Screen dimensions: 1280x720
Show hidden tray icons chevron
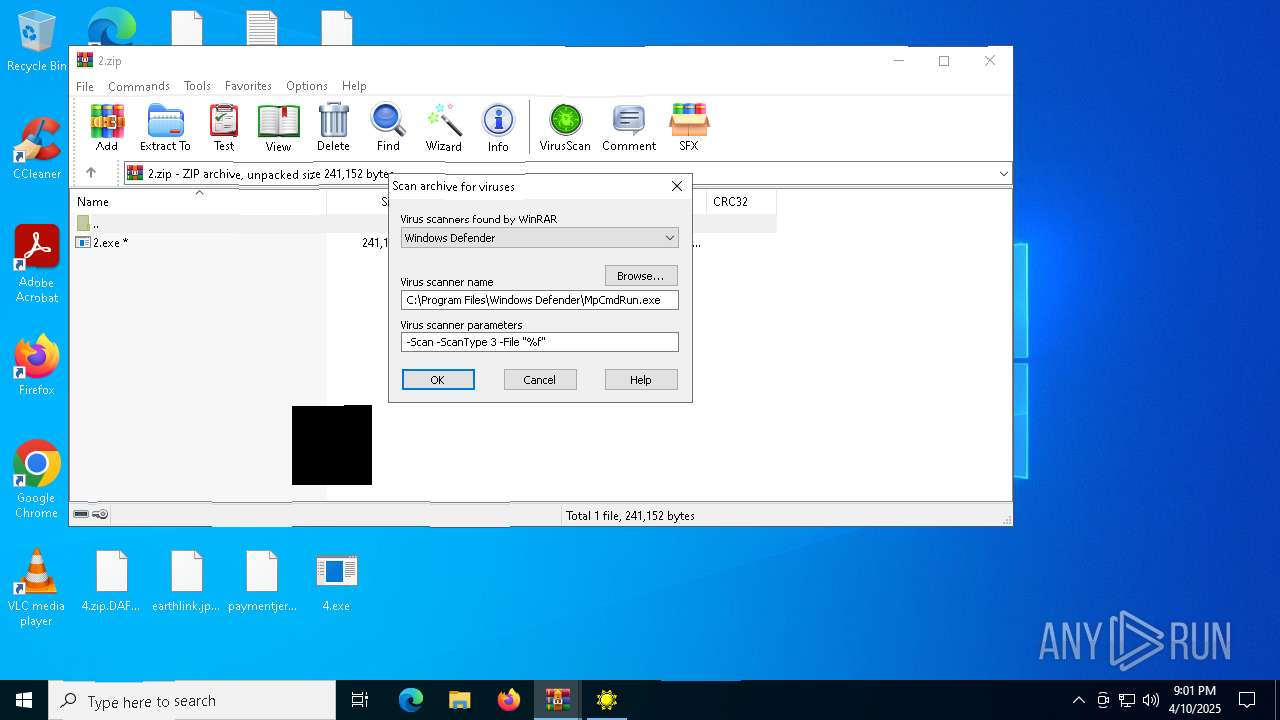1078,700
